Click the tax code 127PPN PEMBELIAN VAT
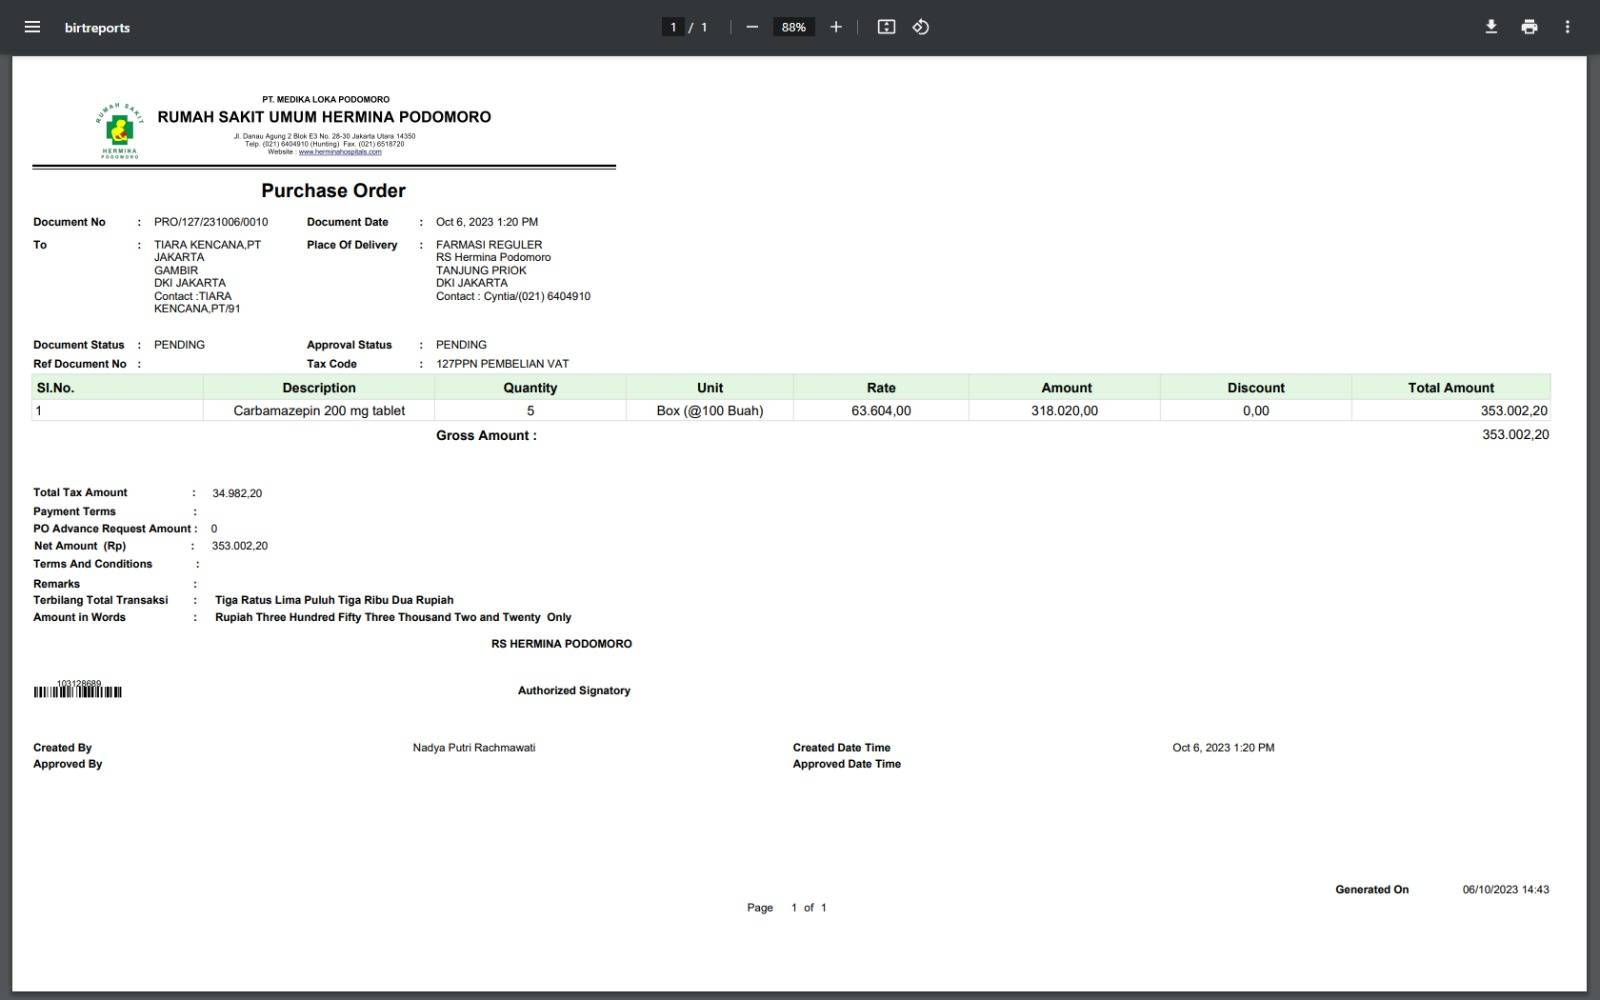1600x1000 pixels. point(502,364)
